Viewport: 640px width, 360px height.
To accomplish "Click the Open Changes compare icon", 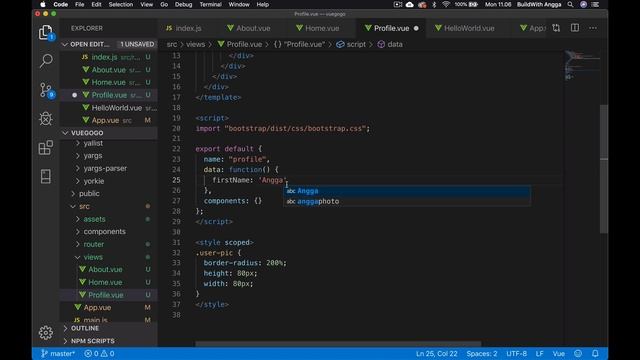I will click(556, 28).
